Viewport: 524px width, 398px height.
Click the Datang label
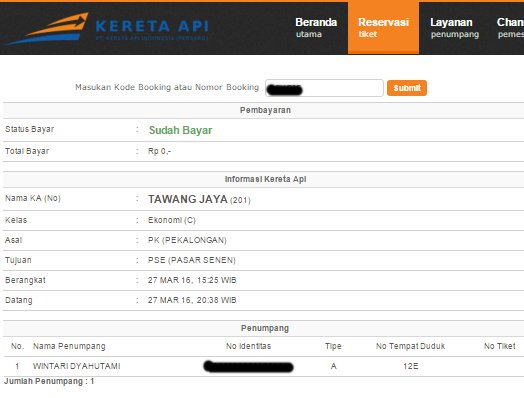click(x=19, y=300)
